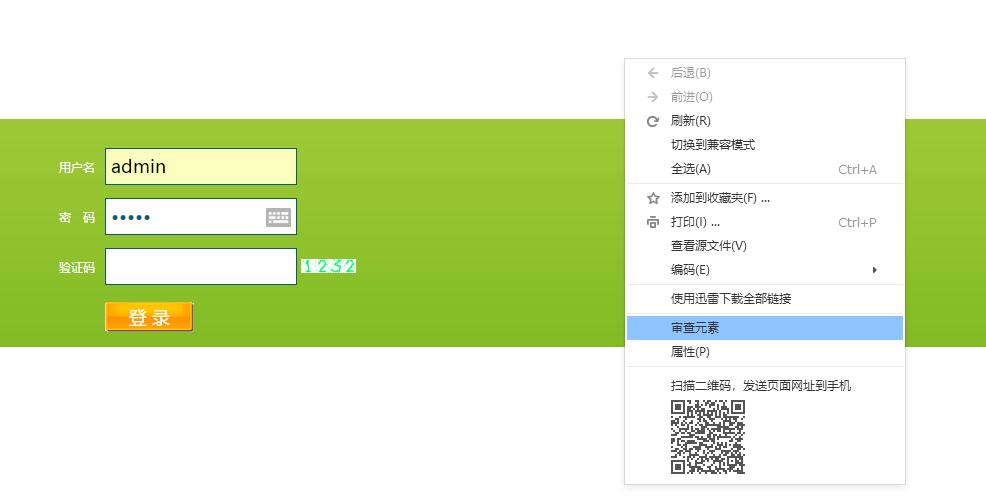Image resolution: width=986 pixels, height=502 pixels.
Task: Focus the 密码 password input field
Action: point(185,217)
